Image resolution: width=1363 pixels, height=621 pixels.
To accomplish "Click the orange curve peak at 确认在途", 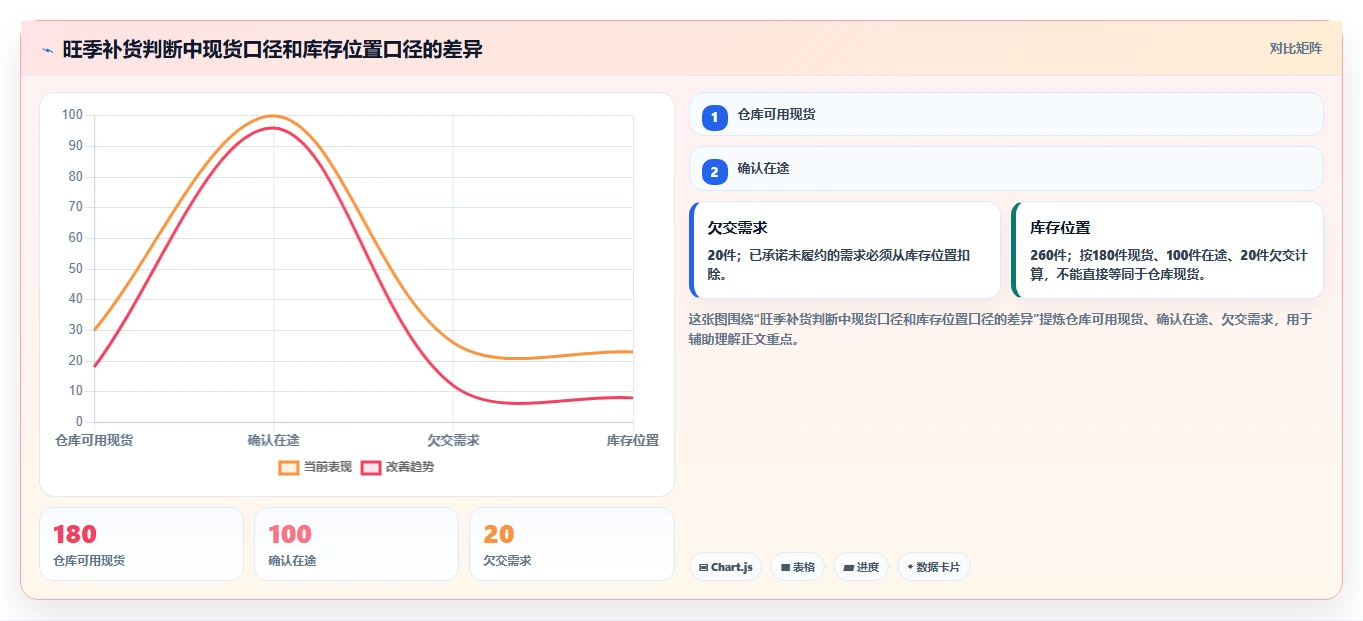I will (274, 116).
